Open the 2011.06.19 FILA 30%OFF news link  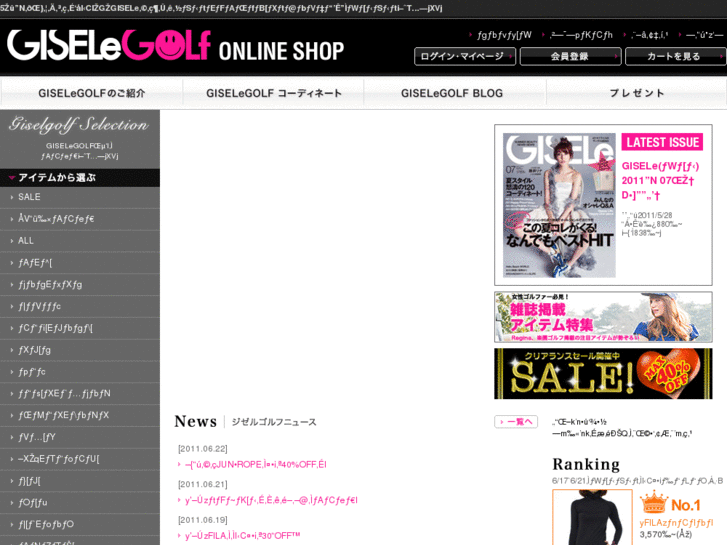tap(242, 536)
